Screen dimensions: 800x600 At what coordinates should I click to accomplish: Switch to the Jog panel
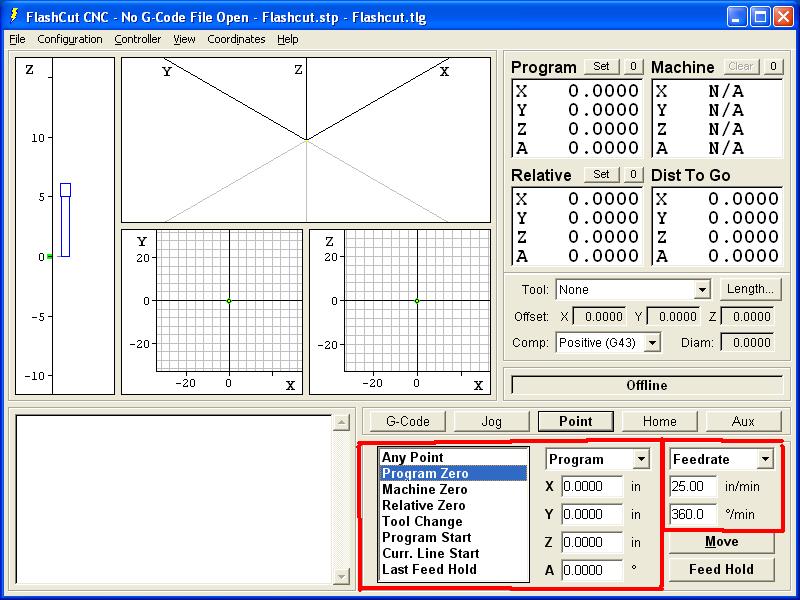tap(491, 421)
